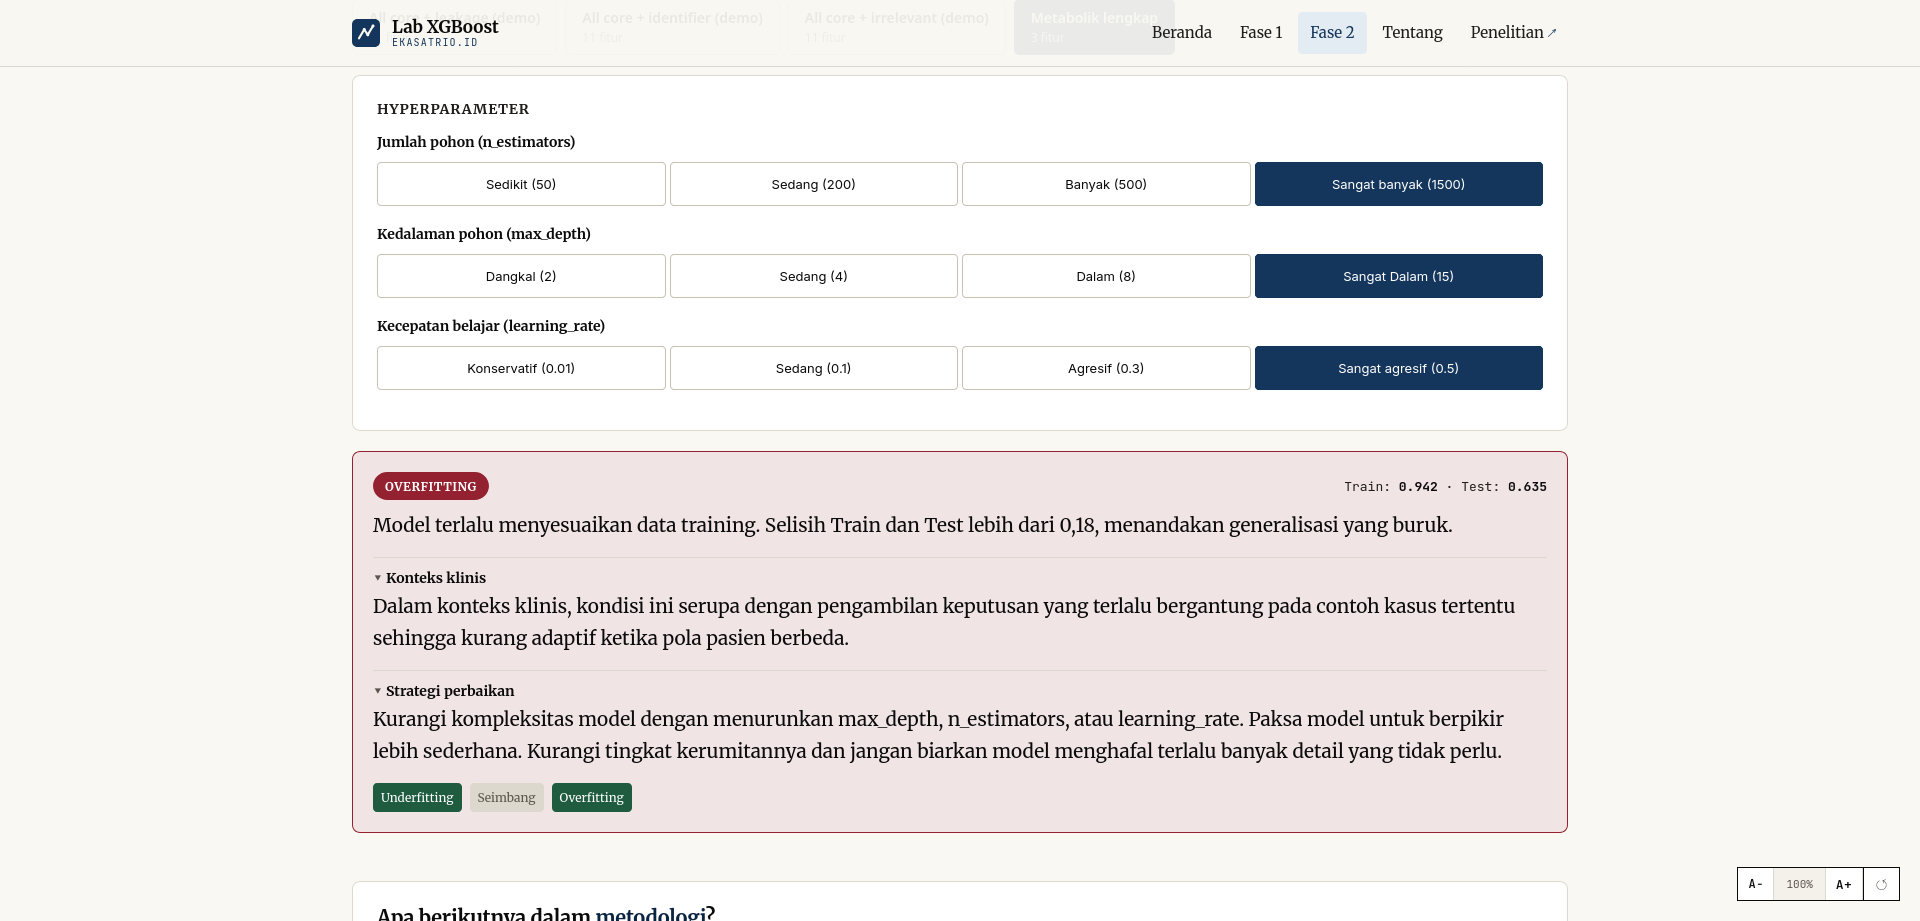Click the Kecepatan belajar (learning_rate) label

click(491, 326)
